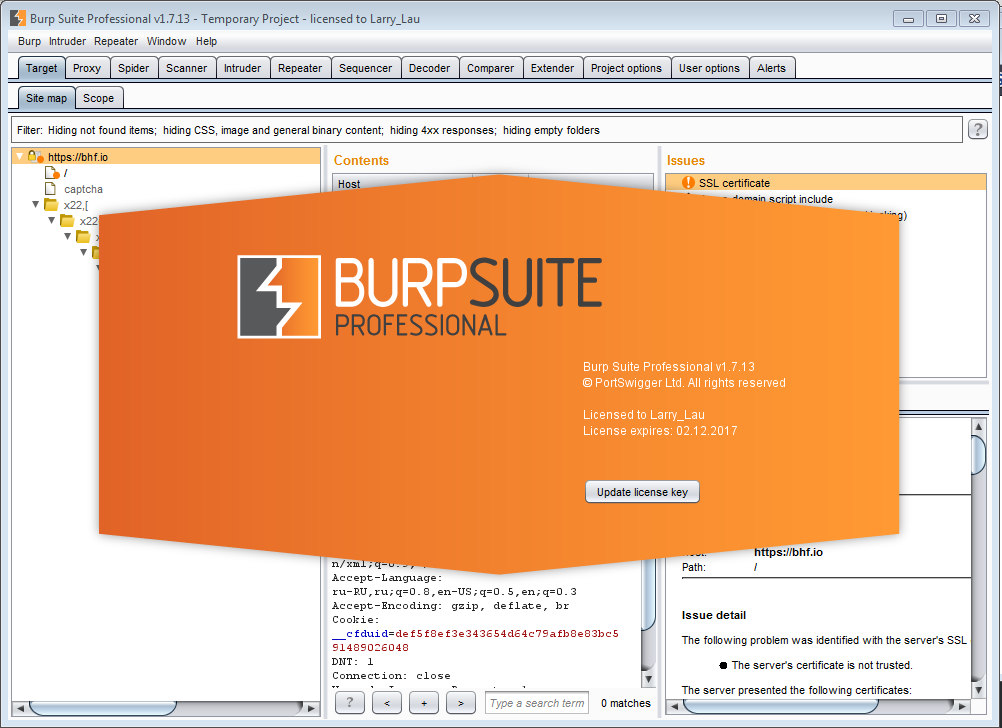This screenshot has height=728, width=1002.
Task: Click the search help '?' button in request panel
Action: 349,703
